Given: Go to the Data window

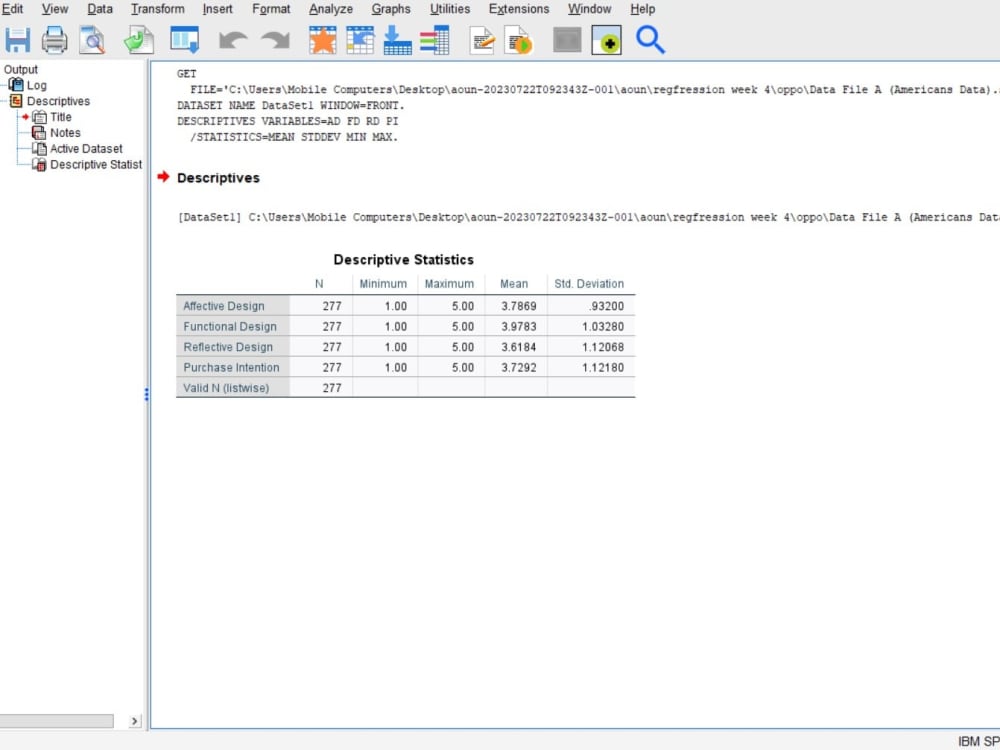Looking at the screenshot, I should pos(182,40).
